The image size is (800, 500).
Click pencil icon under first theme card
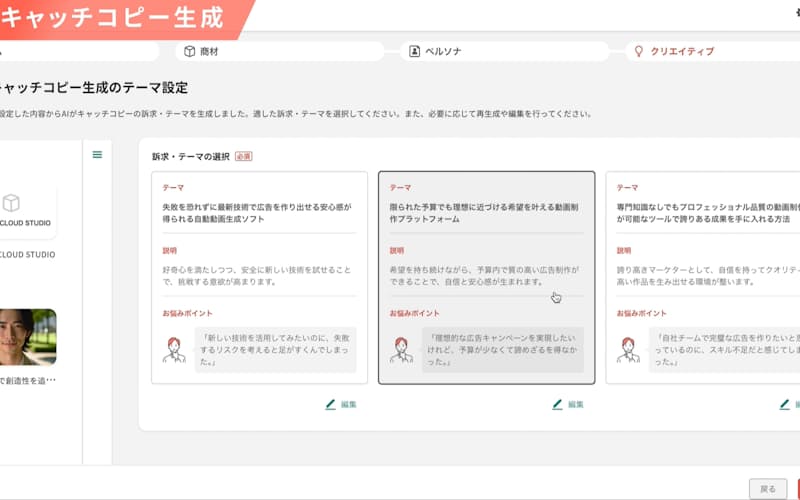[x=331, y=405]
